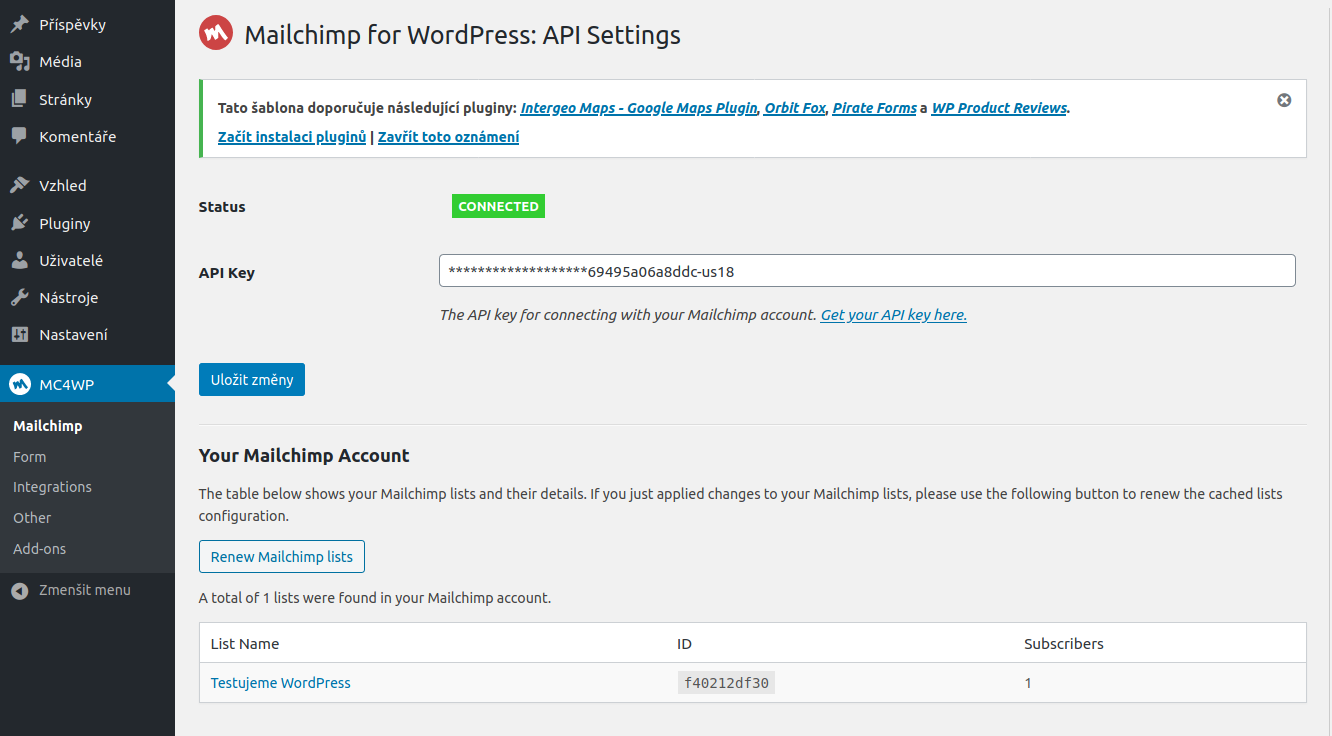Click the Stránky pages icon
The height and width of the screenshot is (736, 1332).
click(20, 99)
